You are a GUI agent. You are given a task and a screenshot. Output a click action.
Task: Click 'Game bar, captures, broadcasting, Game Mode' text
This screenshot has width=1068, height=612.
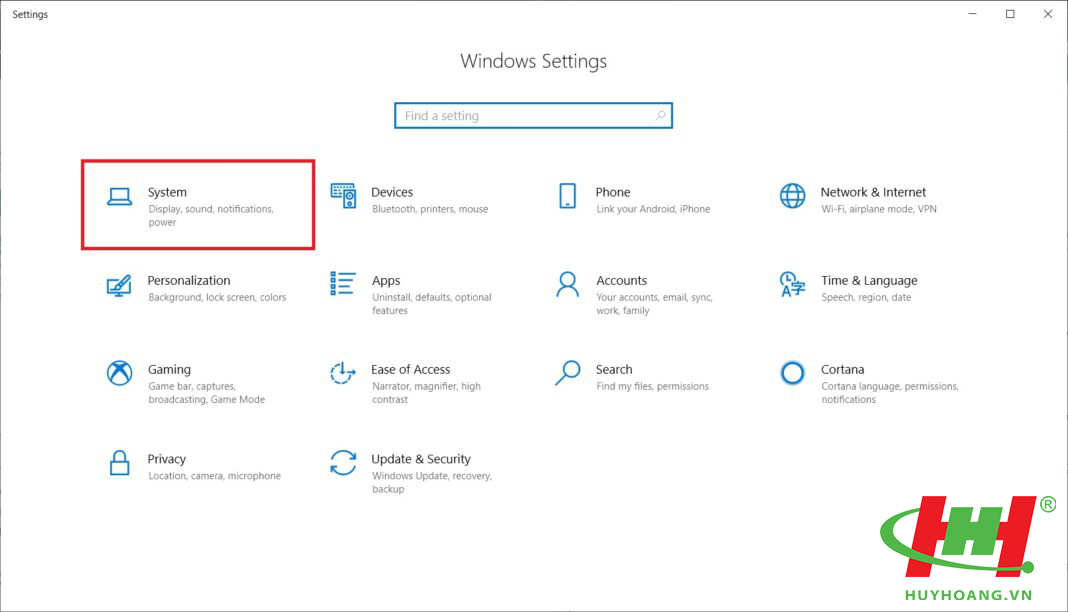pyautogui.click(x=207, y=393)
